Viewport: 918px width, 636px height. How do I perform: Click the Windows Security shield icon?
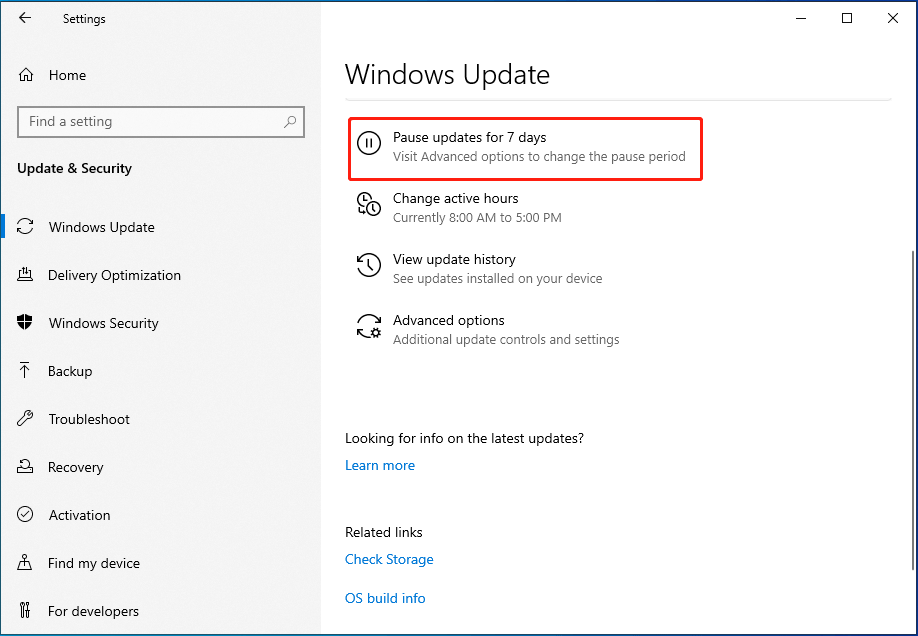click(25, 322)
